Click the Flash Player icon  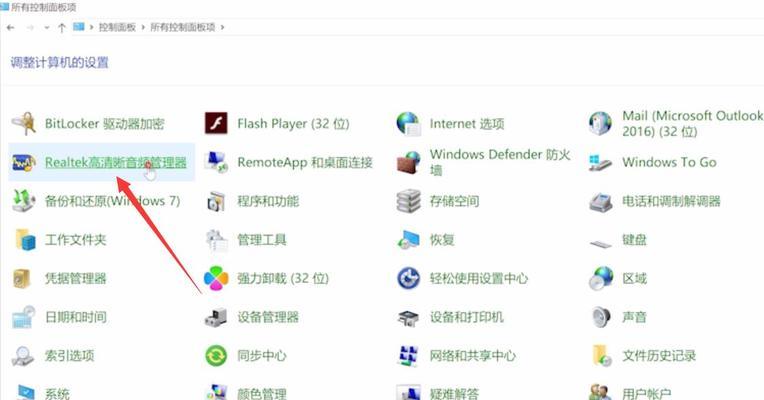point(216,123)
